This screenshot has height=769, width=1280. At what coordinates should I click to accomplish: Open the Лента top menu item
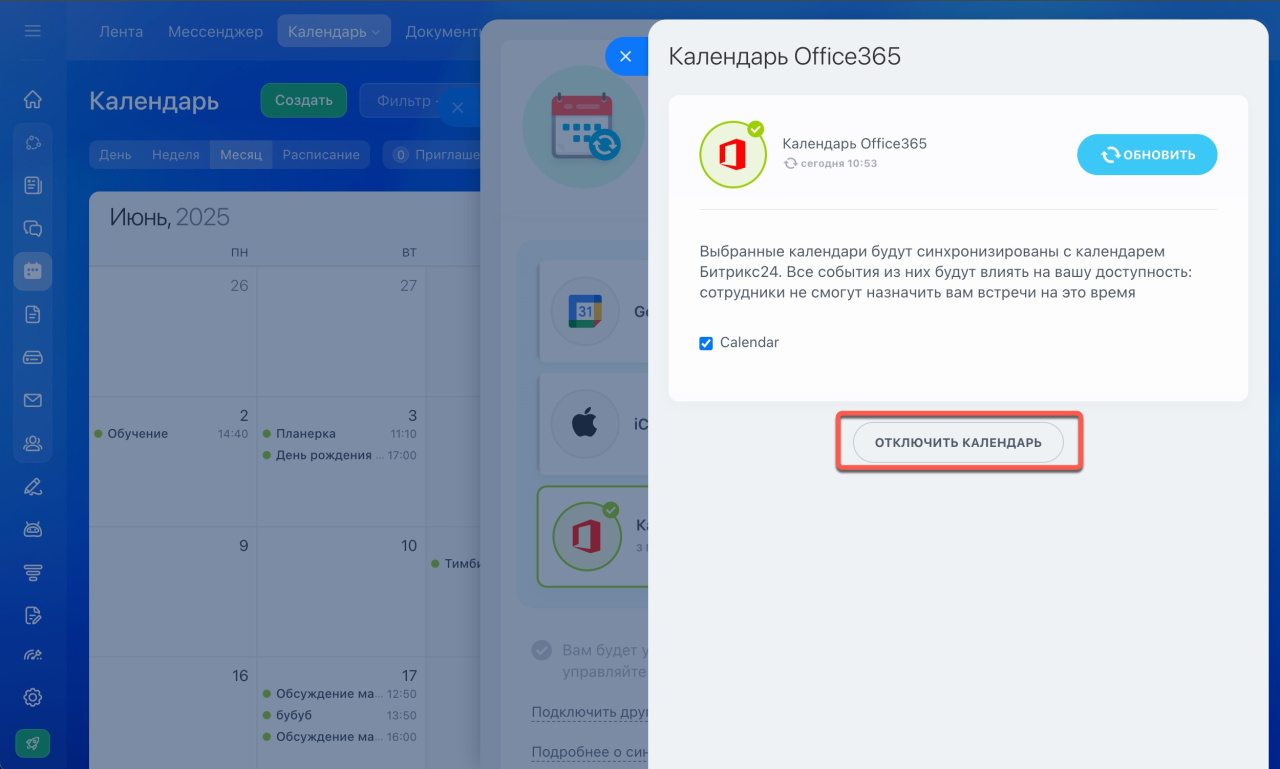121,31
